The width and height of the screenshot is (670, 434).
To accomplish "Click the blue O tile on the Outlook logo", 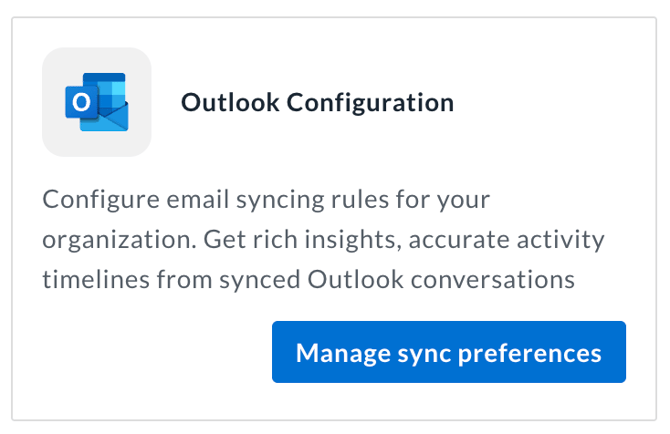I will [81, 102].
